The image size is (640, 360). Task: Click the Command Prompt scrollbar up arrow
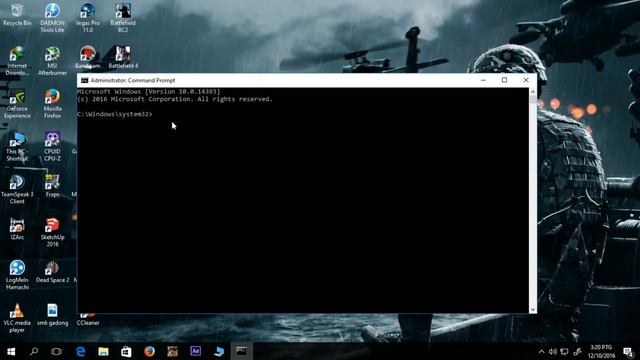coord(533,92)
